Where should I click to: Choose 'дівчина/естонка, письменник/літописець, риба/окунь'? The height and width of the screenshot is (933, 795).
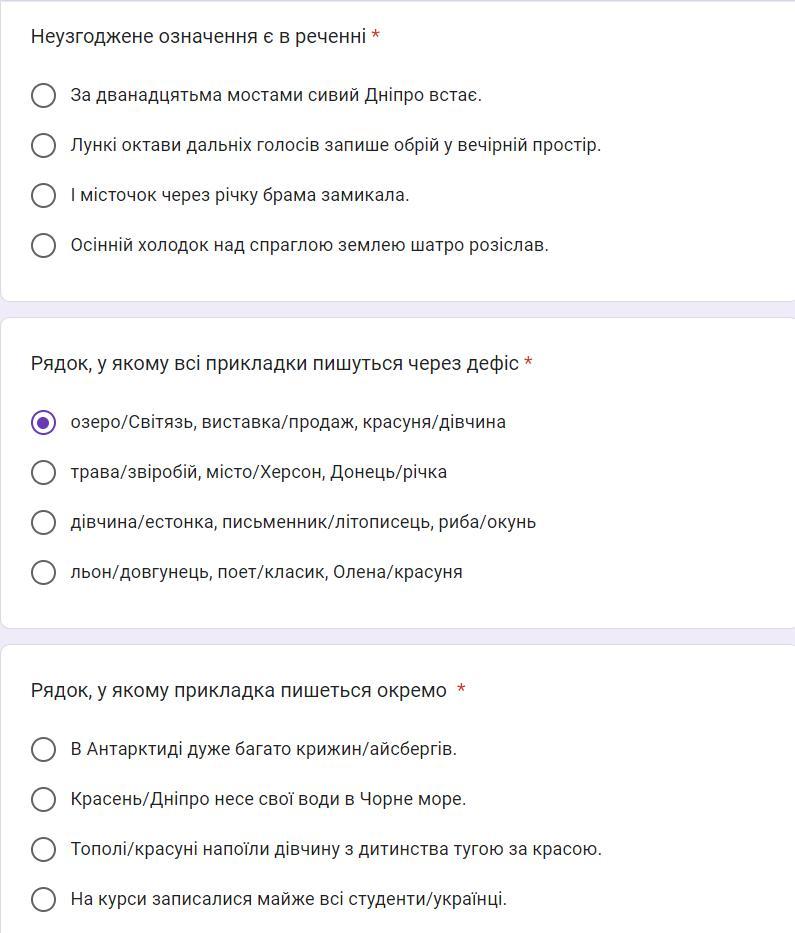[43, 522]
